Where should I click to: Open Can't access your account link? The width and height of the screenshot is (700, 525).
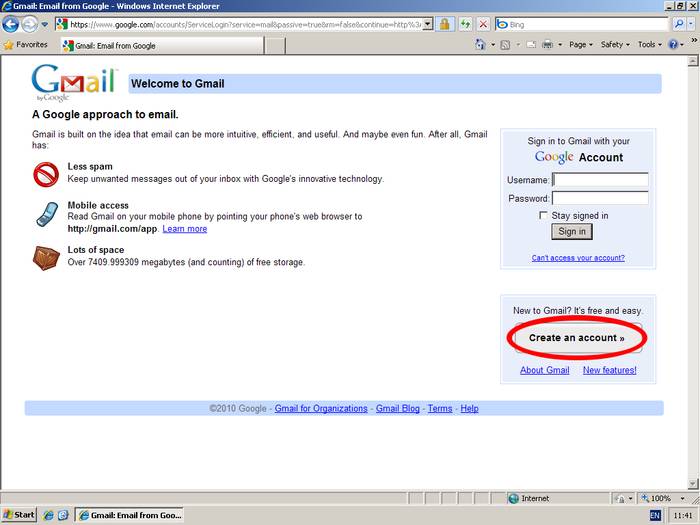click(578, 258)
